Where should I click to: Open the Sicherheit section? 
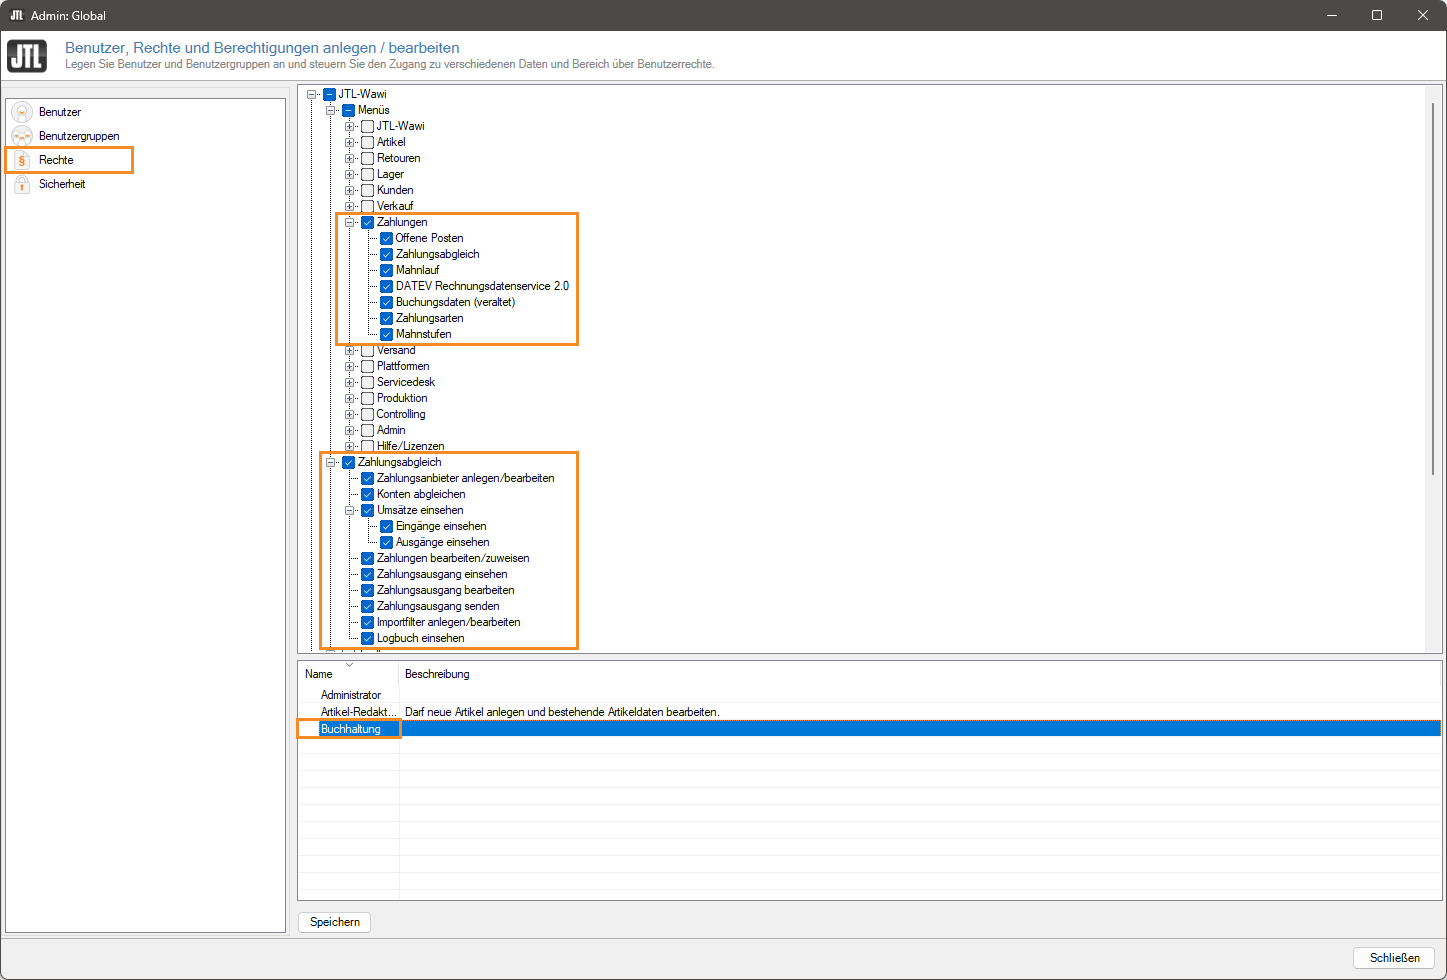point(62,184)
